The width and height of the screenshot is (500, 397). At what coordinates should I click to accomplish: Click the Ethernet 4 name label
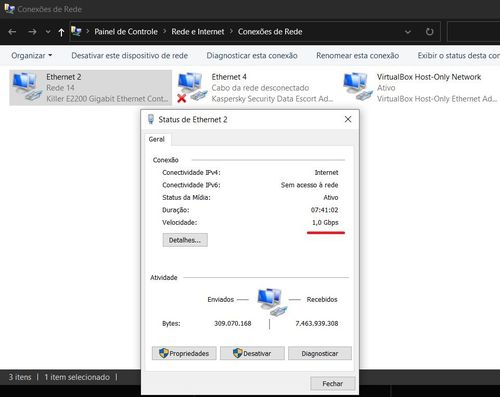pos(229,77)
